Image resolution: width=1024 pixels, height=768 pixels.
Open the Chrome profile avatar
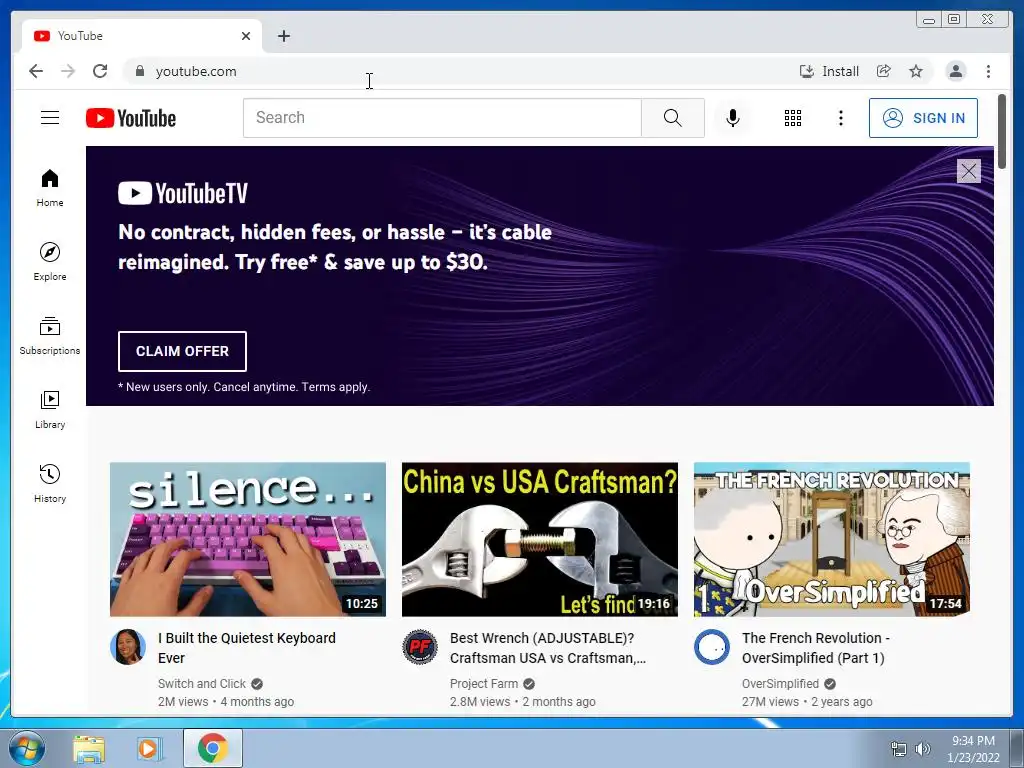[955, 71]
